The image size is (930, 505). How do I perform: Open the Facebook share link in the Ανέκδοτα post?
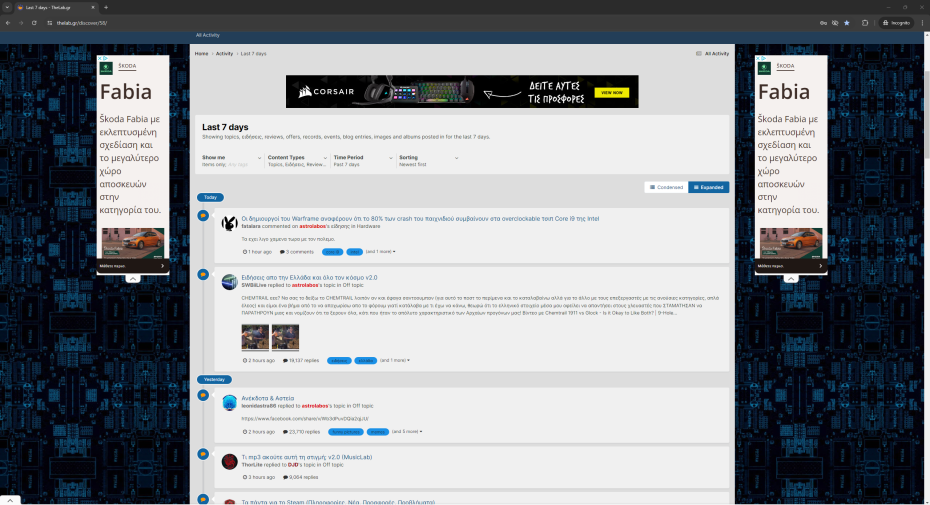[305, 418]
